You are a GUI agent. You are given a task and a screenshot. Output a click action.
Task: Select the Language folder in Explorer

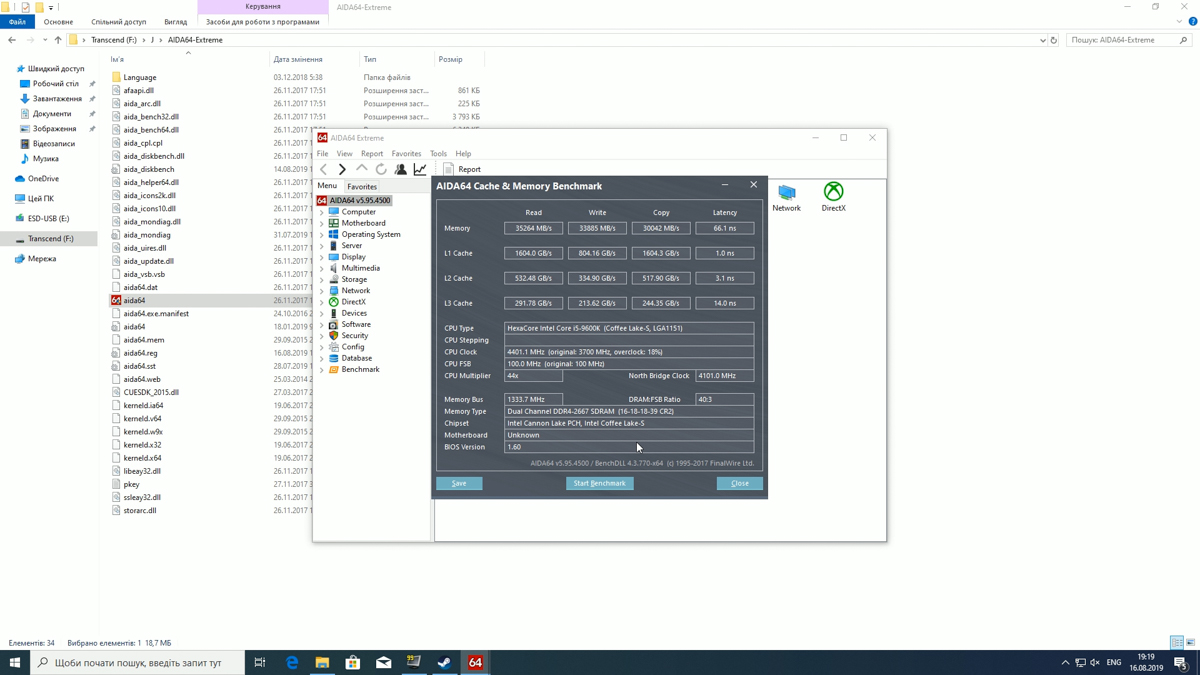click(x=140, y=77)
